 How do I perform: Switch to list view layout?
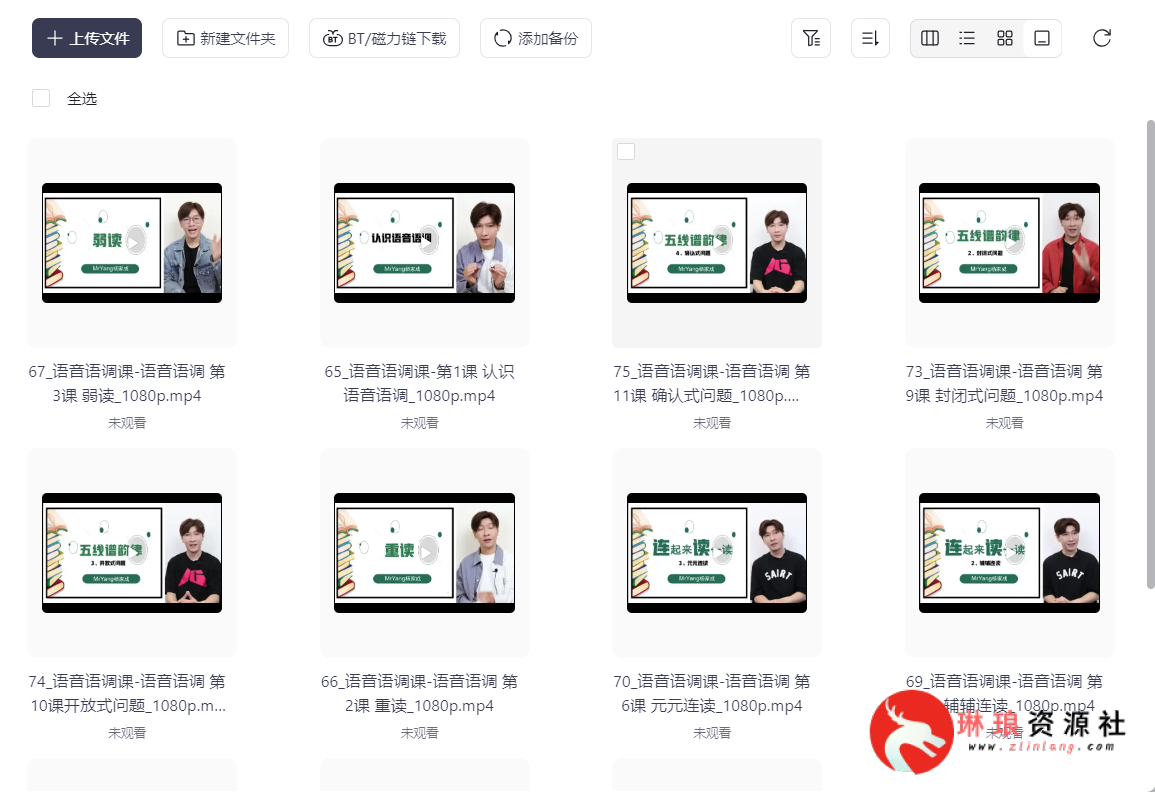point(967,38)
